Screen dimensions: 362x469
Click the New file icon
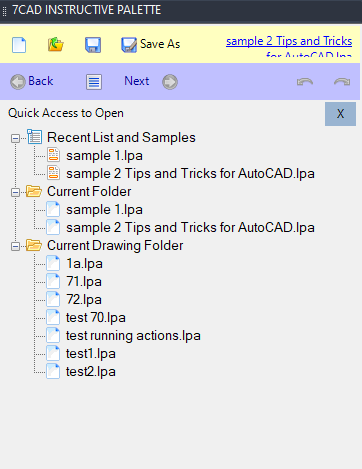(x=19, y=45)
